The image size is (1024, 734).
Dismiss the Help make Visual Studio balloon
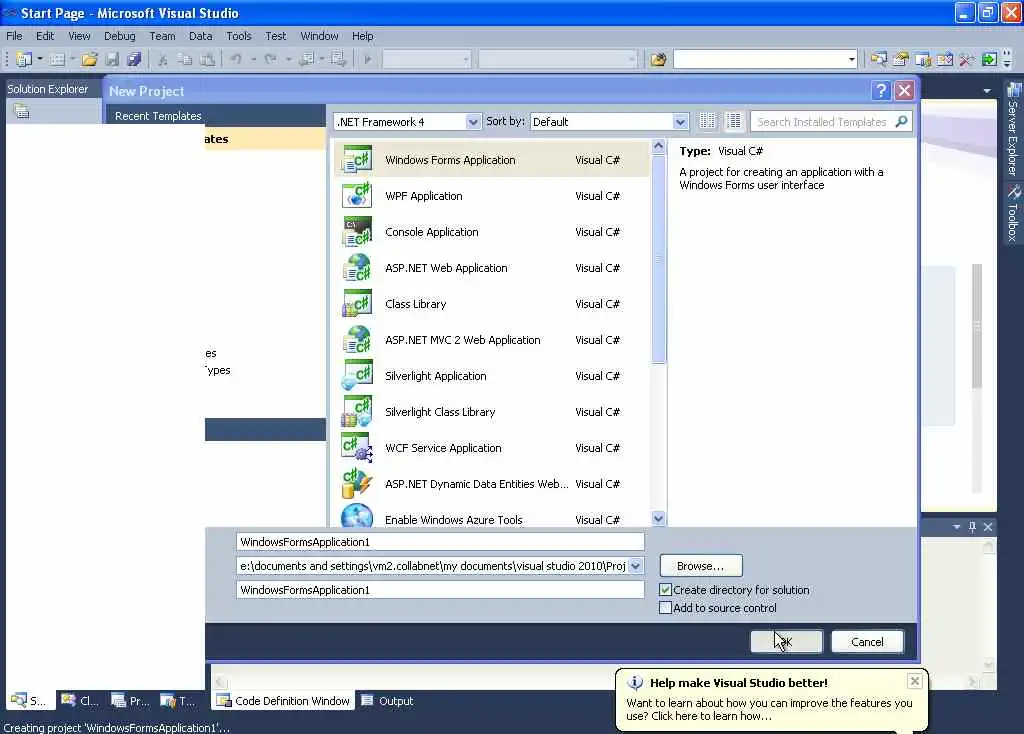[x=914, y=681]
